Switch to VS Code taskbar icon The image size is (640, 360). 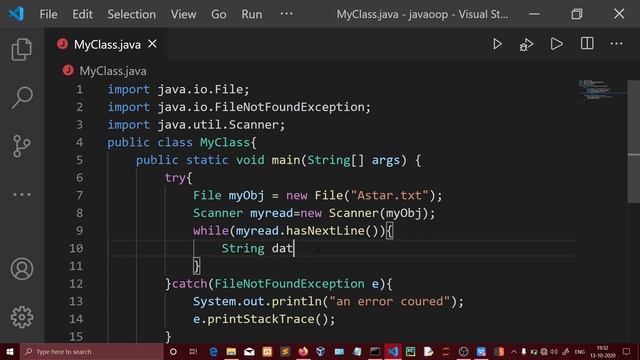pyautogui.click(x=393, y=351)
